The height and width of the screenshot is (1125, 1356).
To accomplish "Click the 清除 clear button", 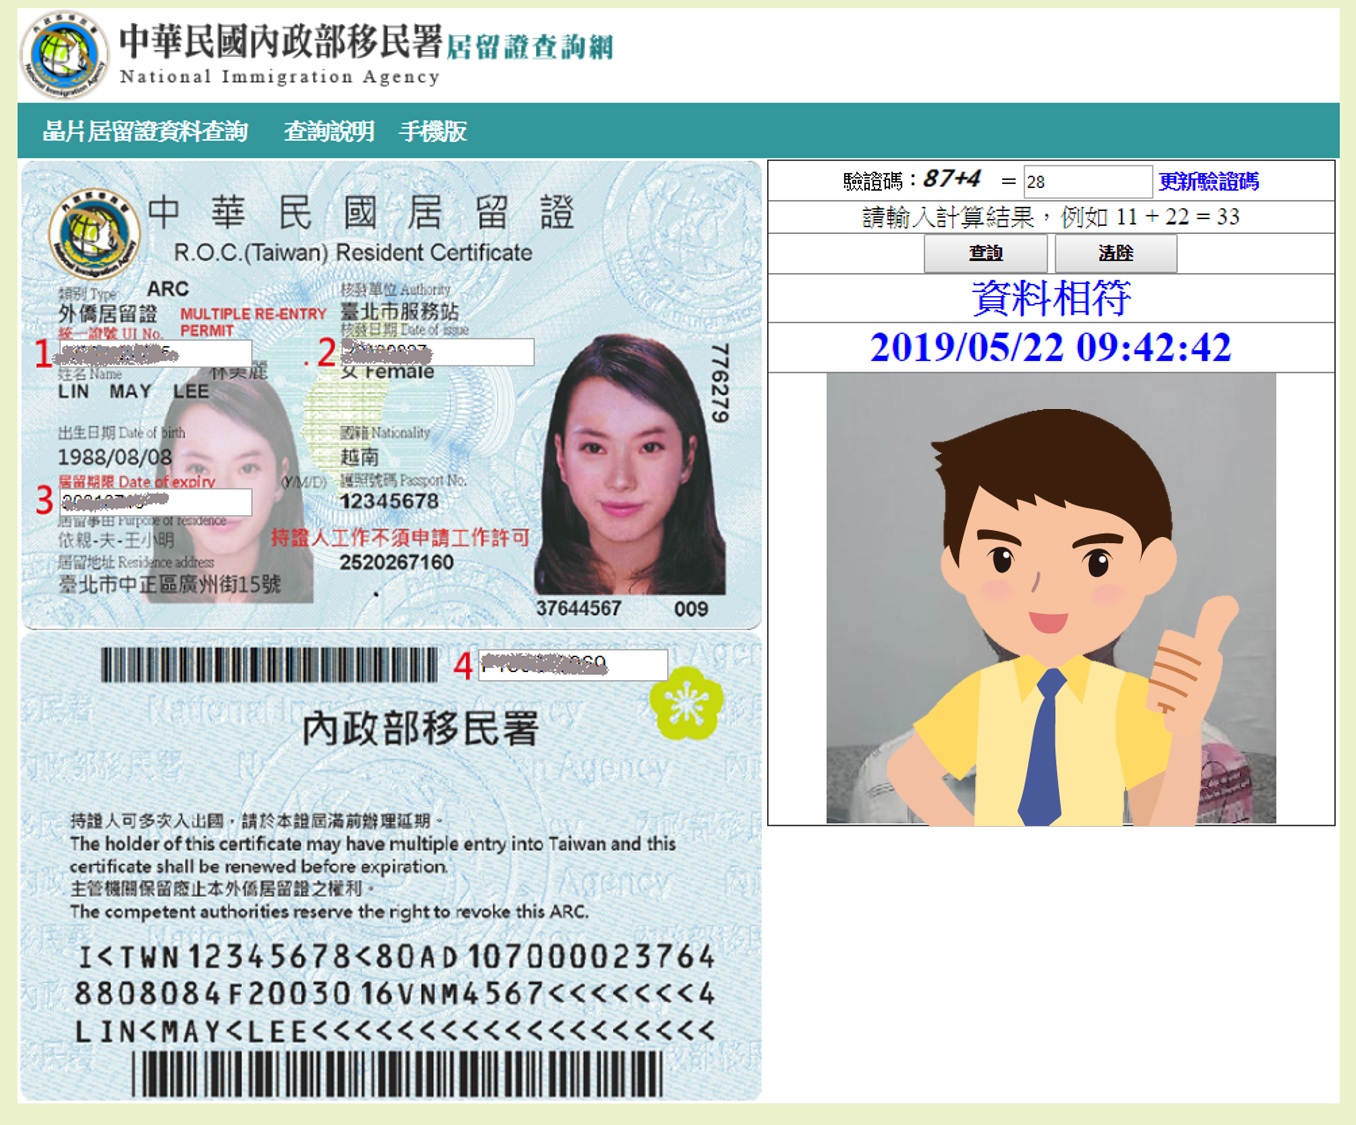I will click(1116, 253).
